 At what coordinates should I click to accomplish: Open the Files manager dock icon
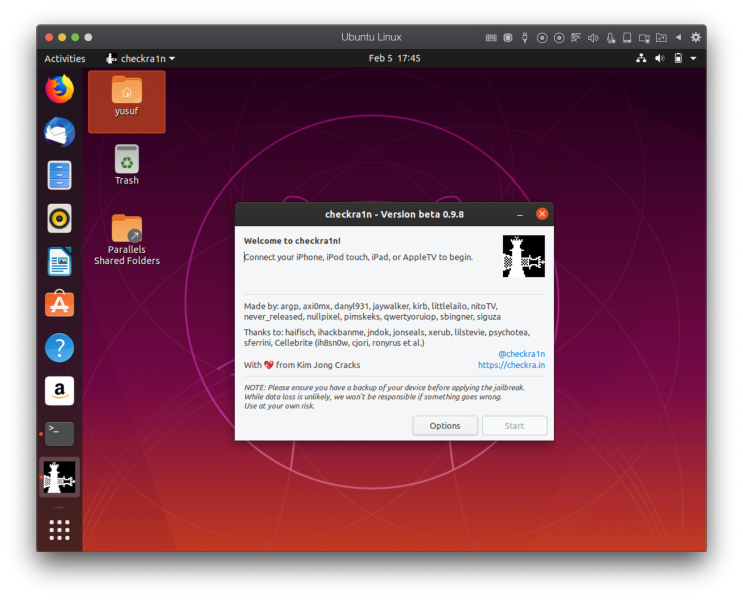59,175
